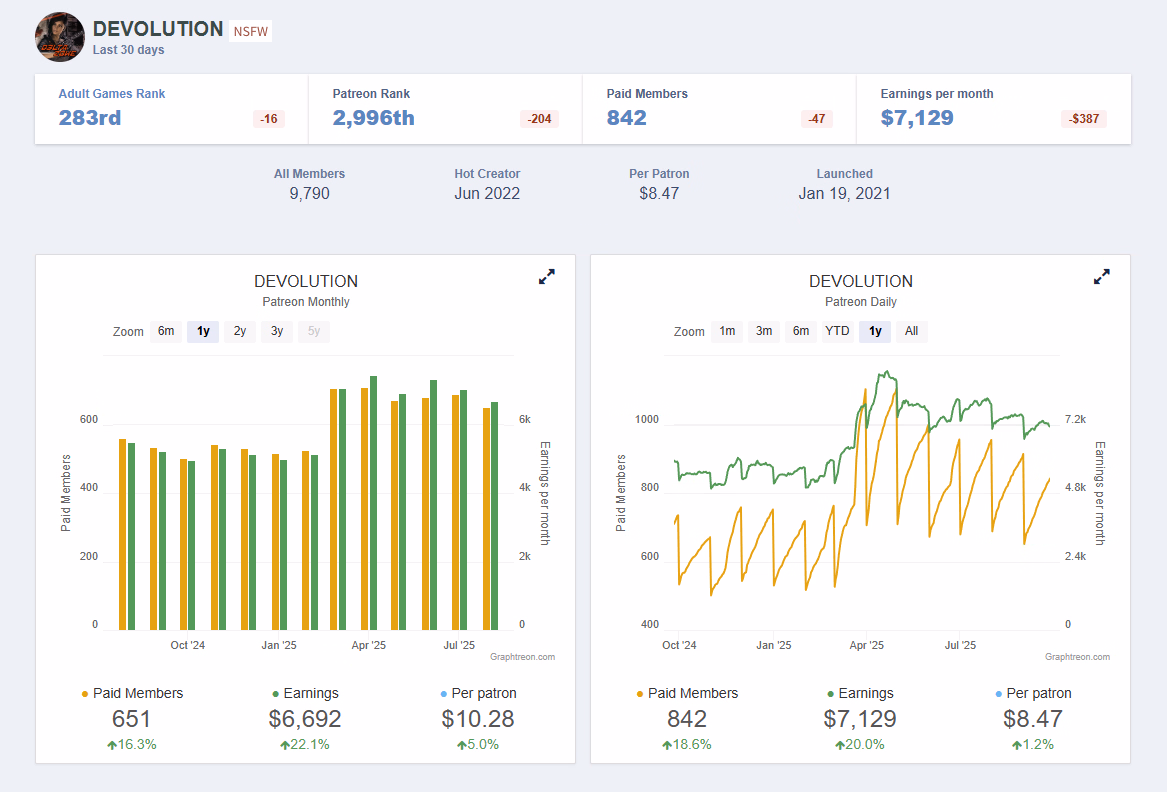The width and height of the screenshot is (1167, 792).
Task: Toggle Earnings series in Daily chart legend
Action: point(860,693)
